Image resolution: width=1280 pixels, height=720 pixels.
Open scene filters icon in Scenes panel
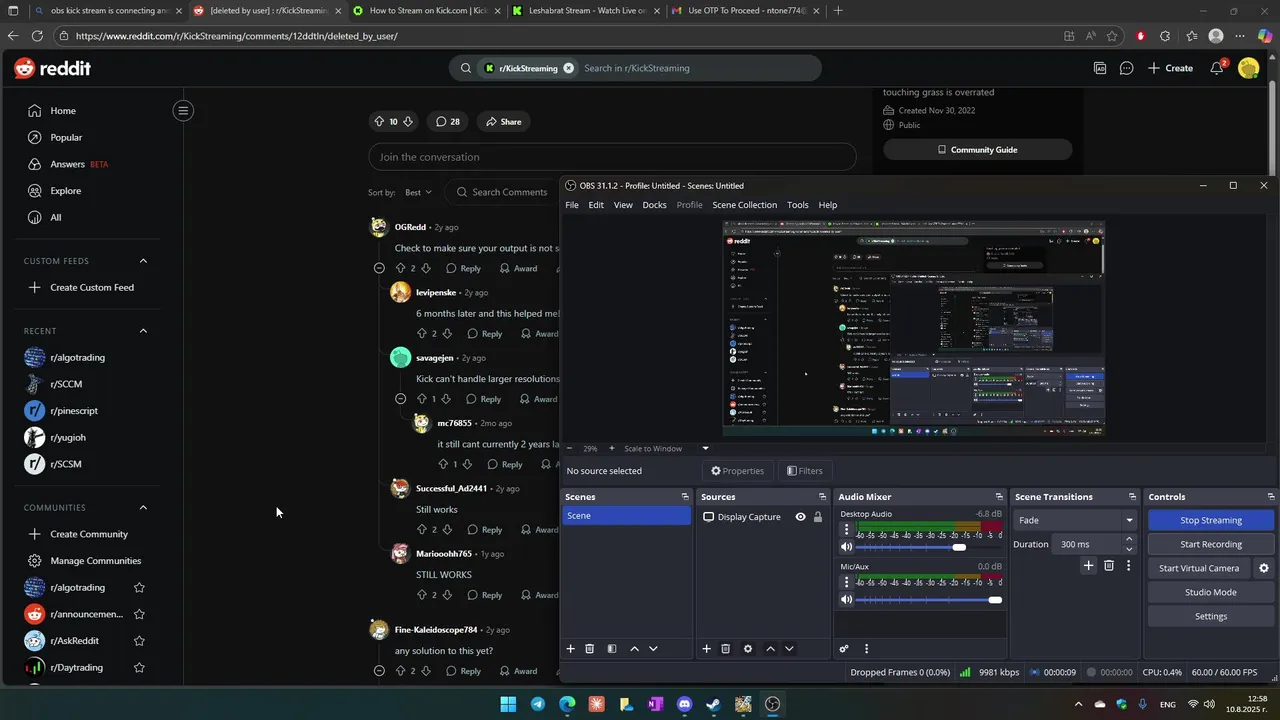click(x=612, y=649)
